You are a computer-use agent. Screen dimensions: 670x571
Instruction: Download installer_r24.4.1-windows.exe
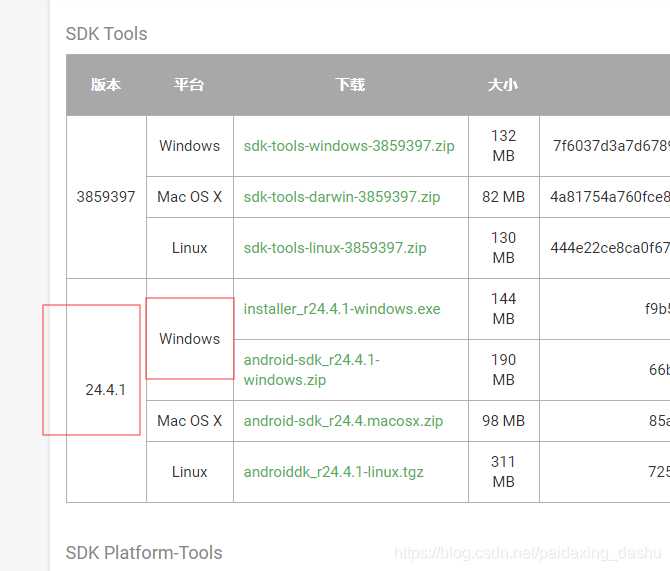(342, 309)
